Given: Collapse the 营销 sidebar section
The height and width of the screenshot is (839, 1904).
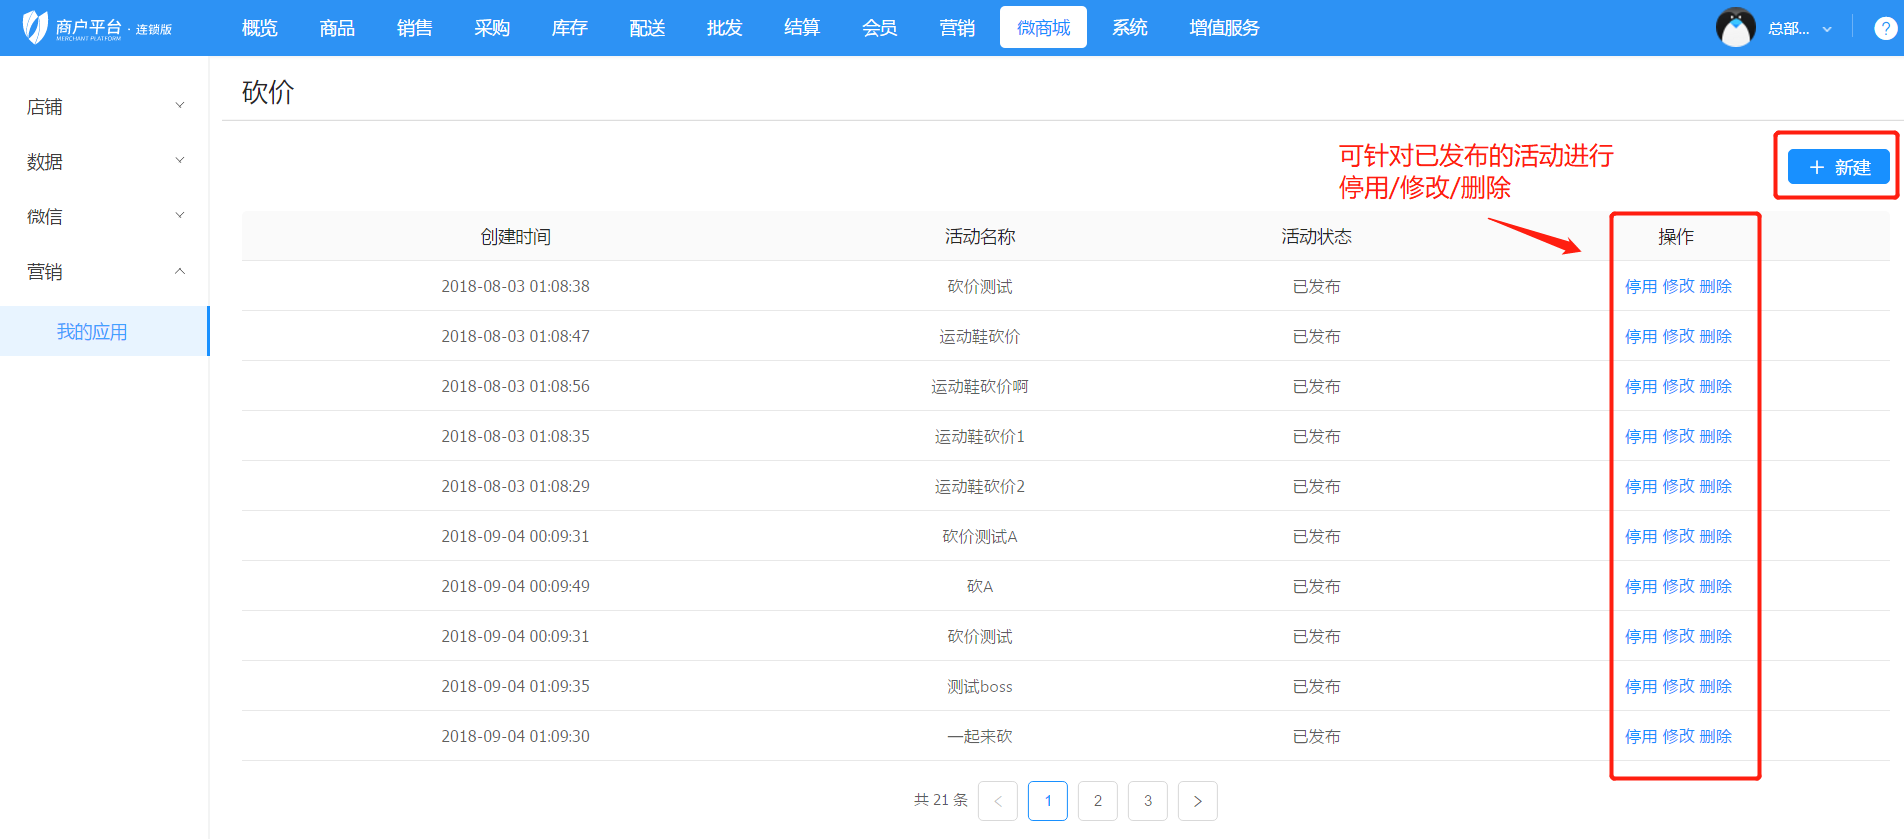Looking at the screenshot, I should 104,271.
